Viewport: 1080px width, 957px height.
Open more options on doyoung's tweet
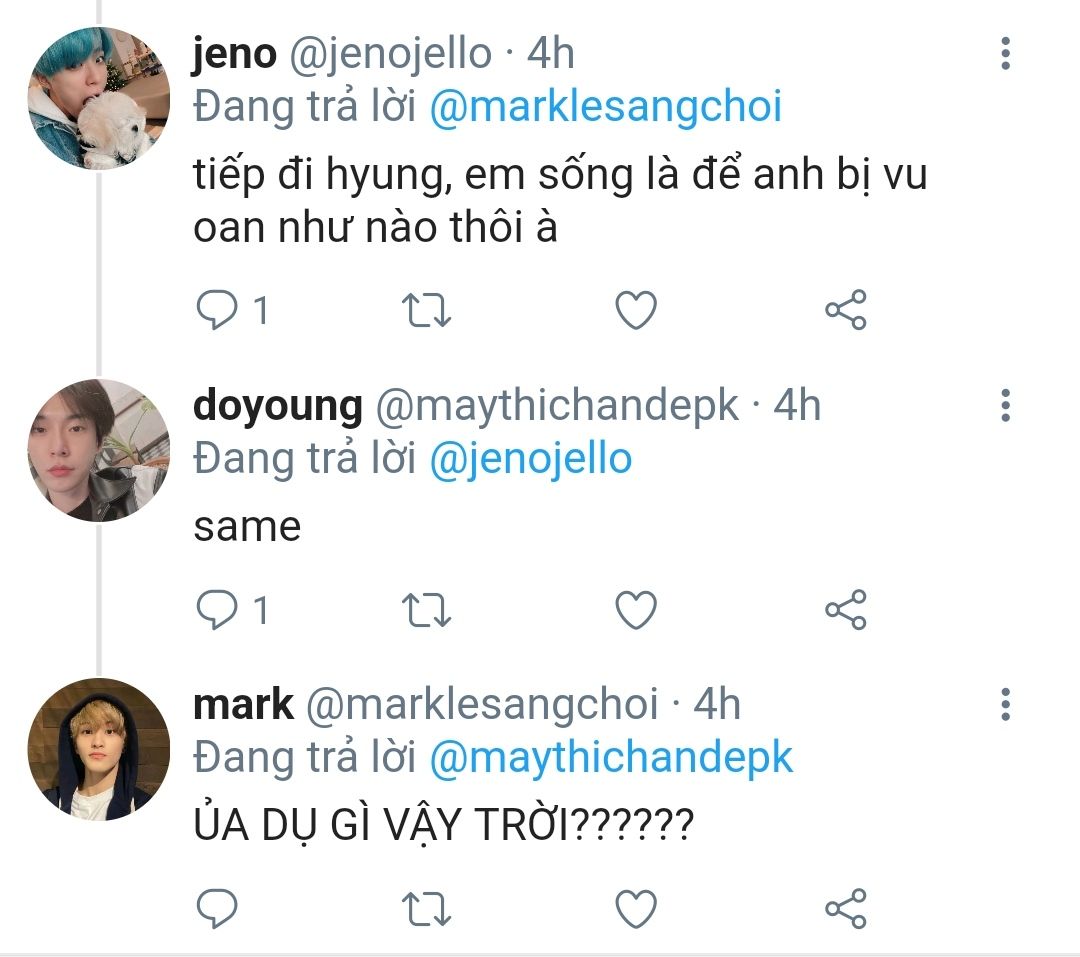1006,405
